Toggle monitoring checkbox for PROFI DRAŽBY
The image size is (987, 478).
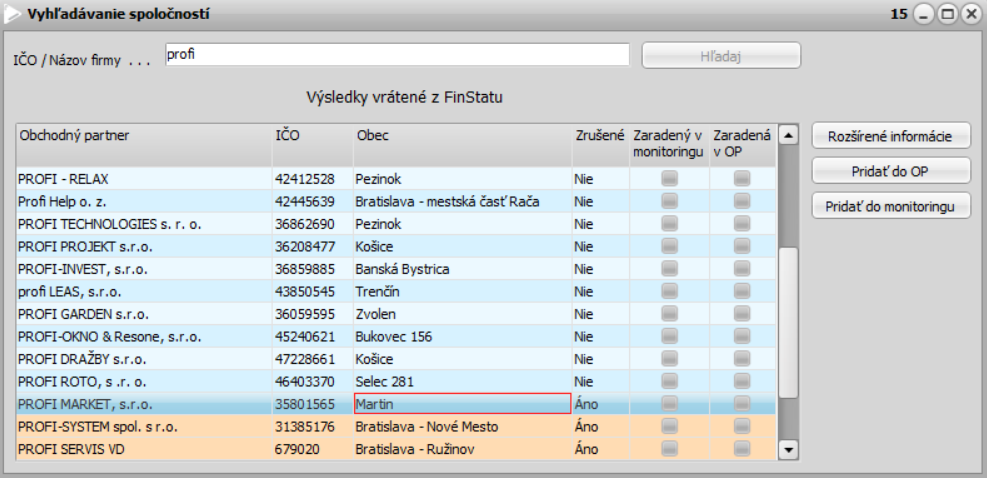(x=669, y=360)
